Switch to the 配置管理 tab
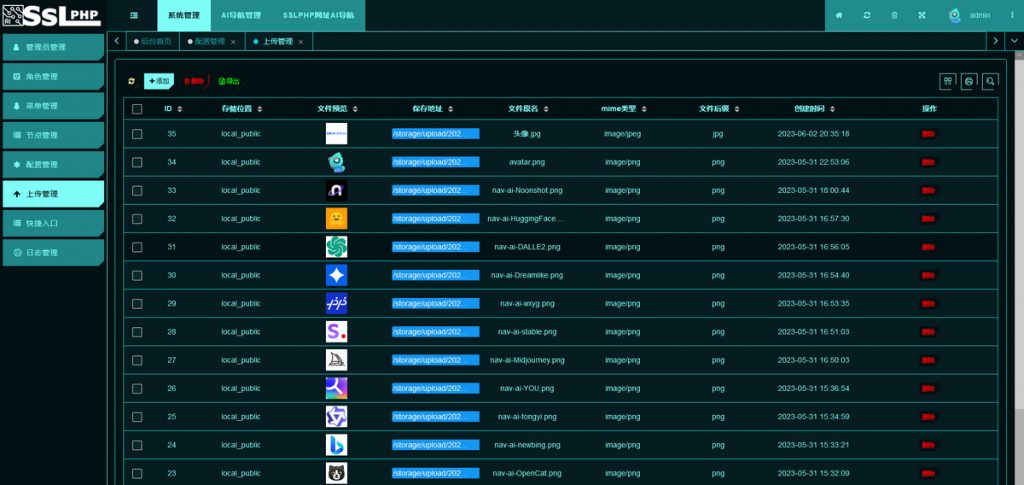The image size is (1024, 485). click(209, 42)
